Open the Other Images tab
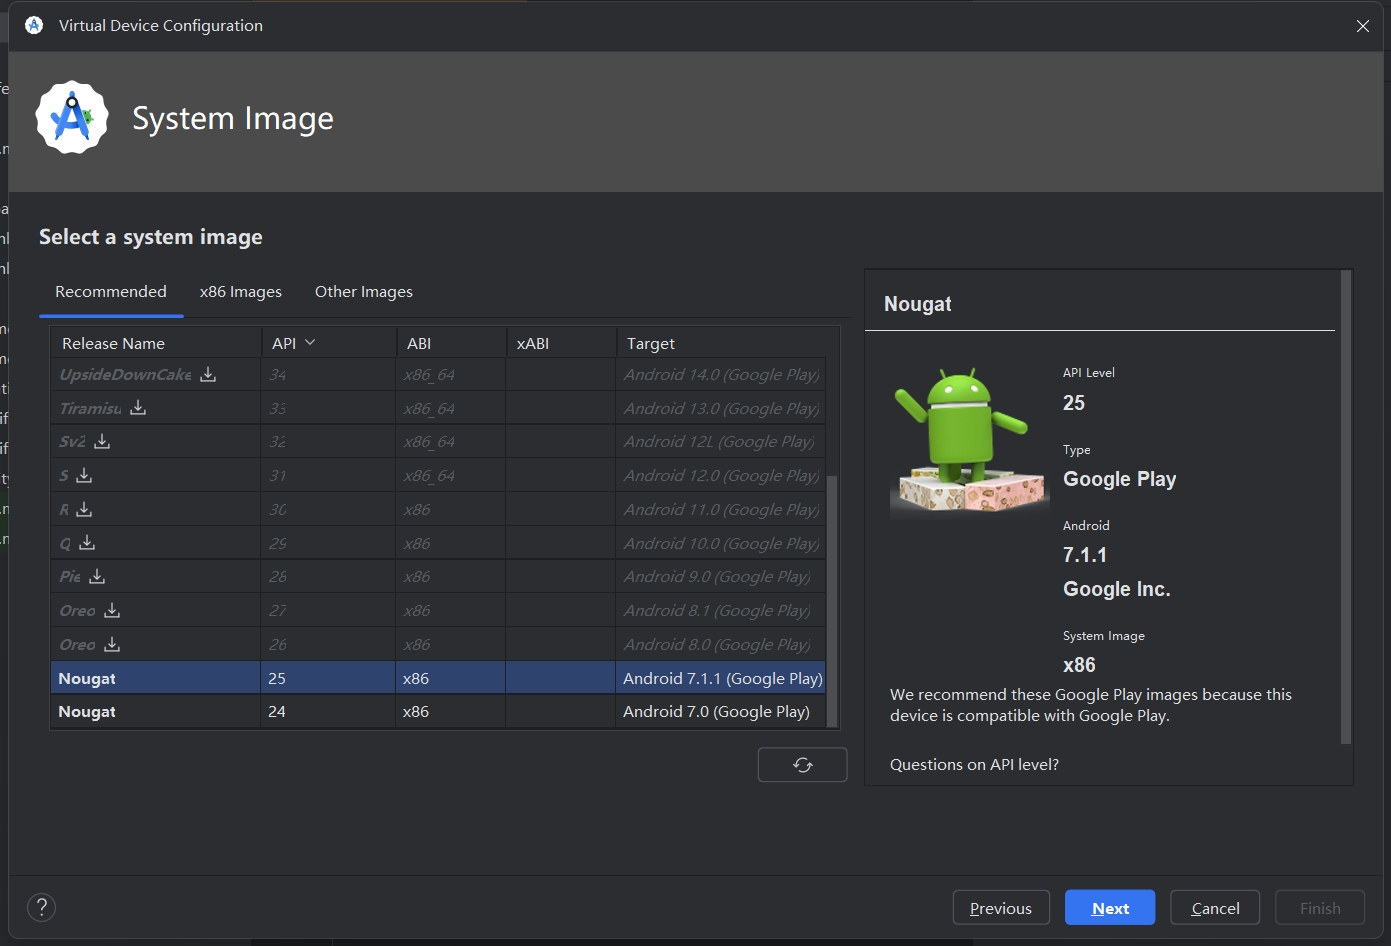This screenshot has height=946, width=1391. click(x=364, y=292)
